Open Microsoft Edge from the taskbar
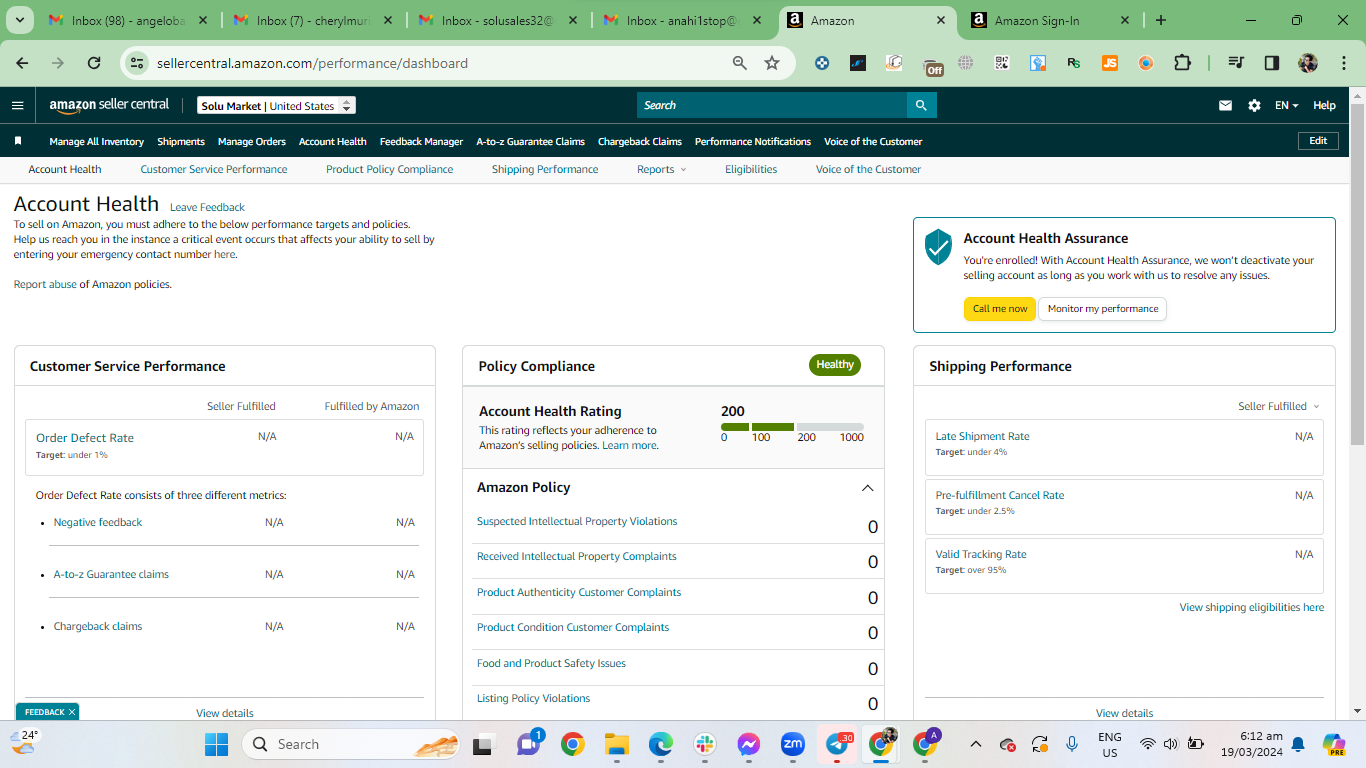This screenshot has height=768, width=1366. (660, 744)
